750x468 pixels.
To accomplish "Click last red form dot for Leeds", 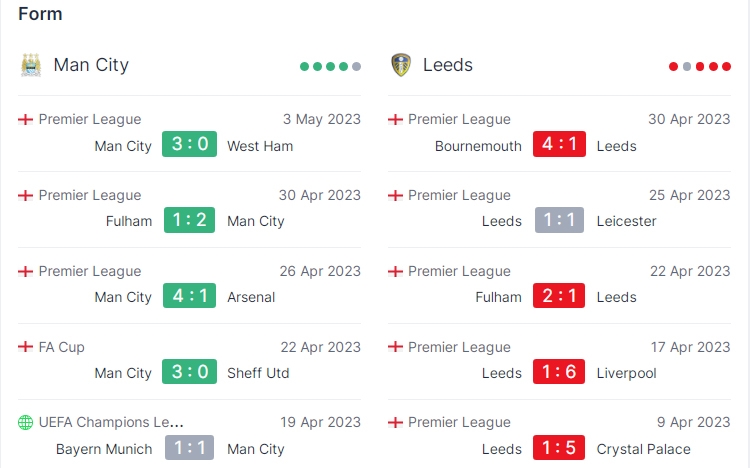I will 726,67.
